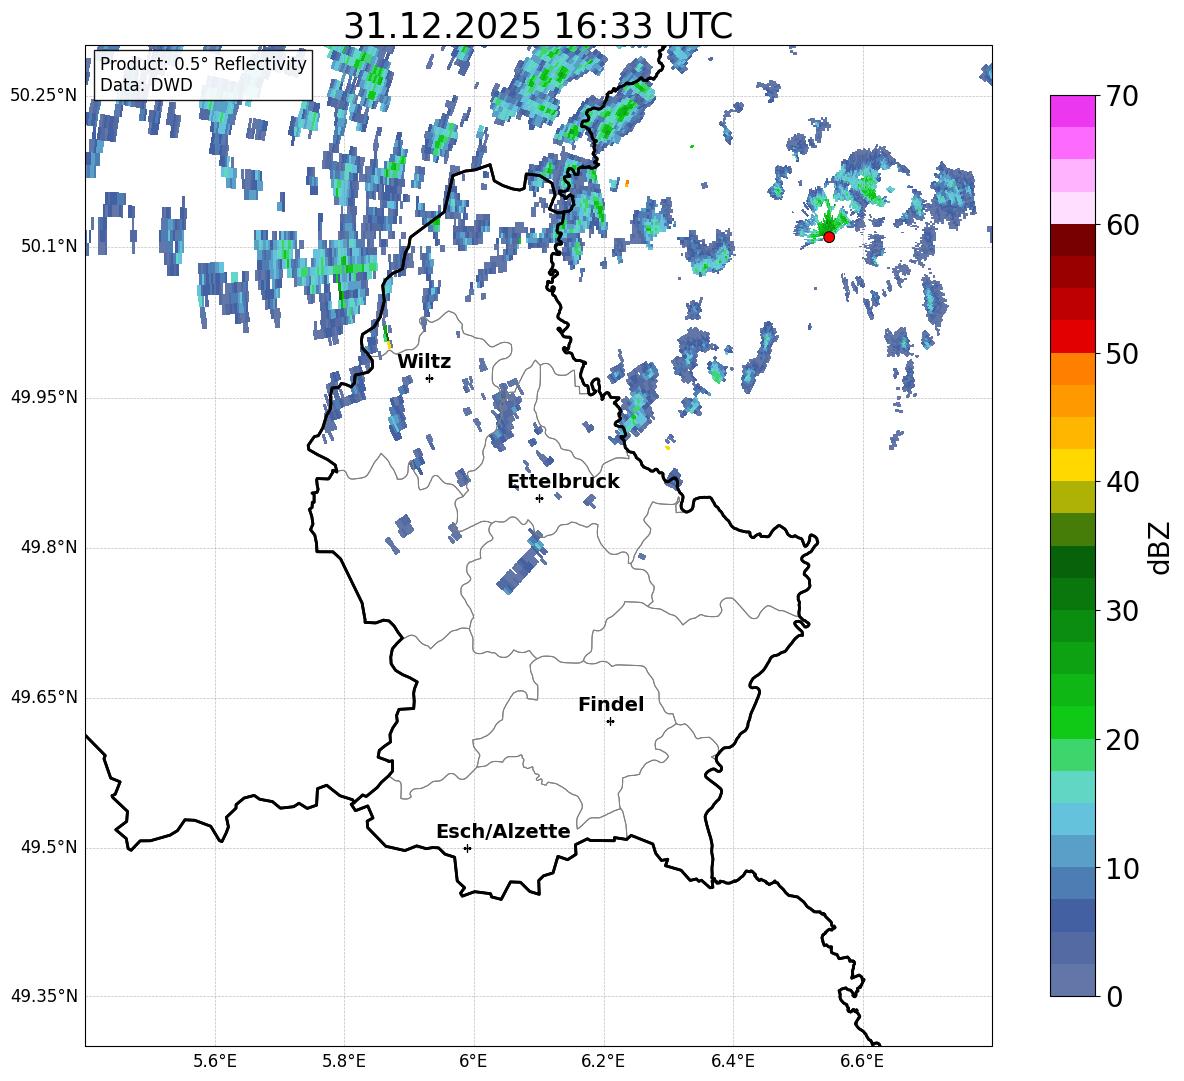1184x1081 pixels.
Task: Click the Findel city label
Action: click(611, 704)
